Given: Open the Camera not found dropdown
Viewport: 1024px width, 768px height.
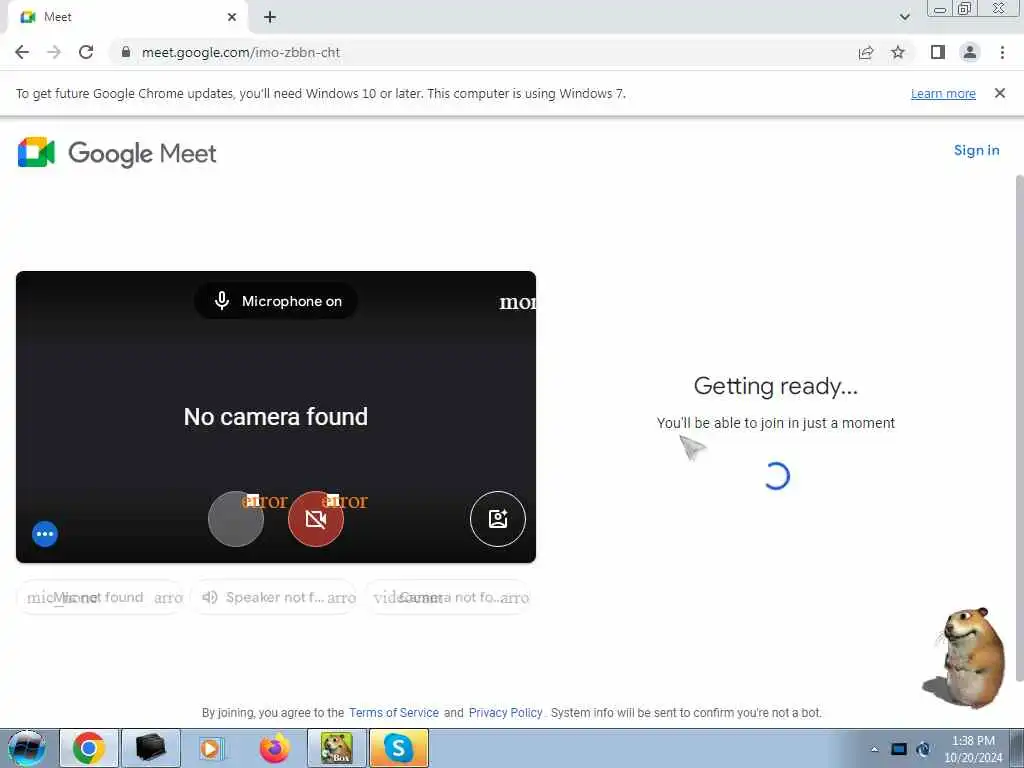Looking at the screenshot, I should (x=448, y=598).
